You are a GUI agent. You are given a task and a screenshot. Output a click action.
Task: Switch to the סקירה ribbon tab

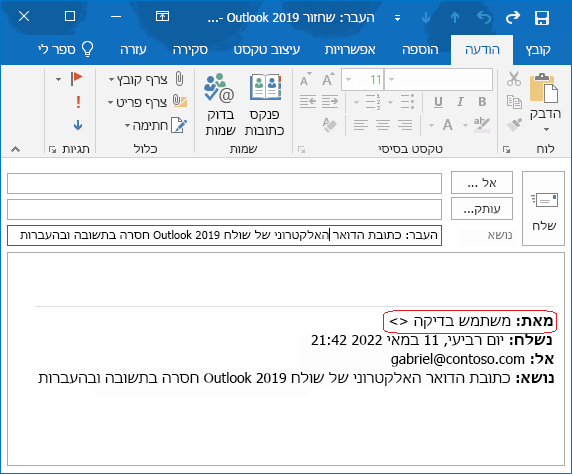click(190, 50)
